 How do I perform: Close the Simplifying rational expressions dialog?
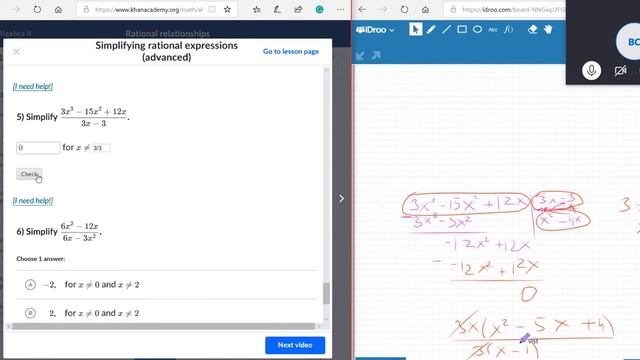tap(16, 51)
